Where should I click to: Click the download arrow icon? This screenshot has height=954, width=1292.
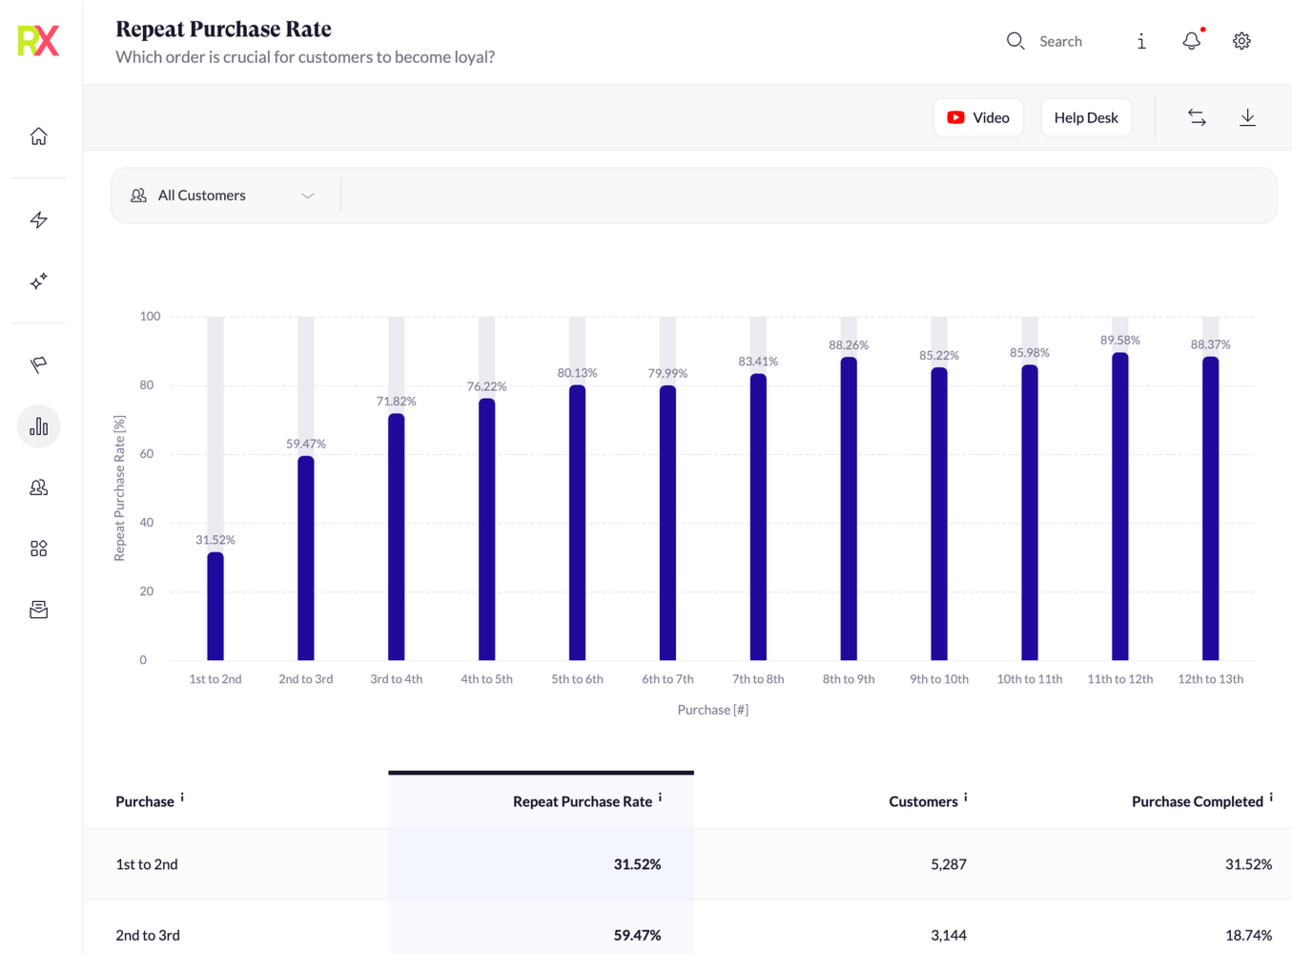pos(1247,118)
